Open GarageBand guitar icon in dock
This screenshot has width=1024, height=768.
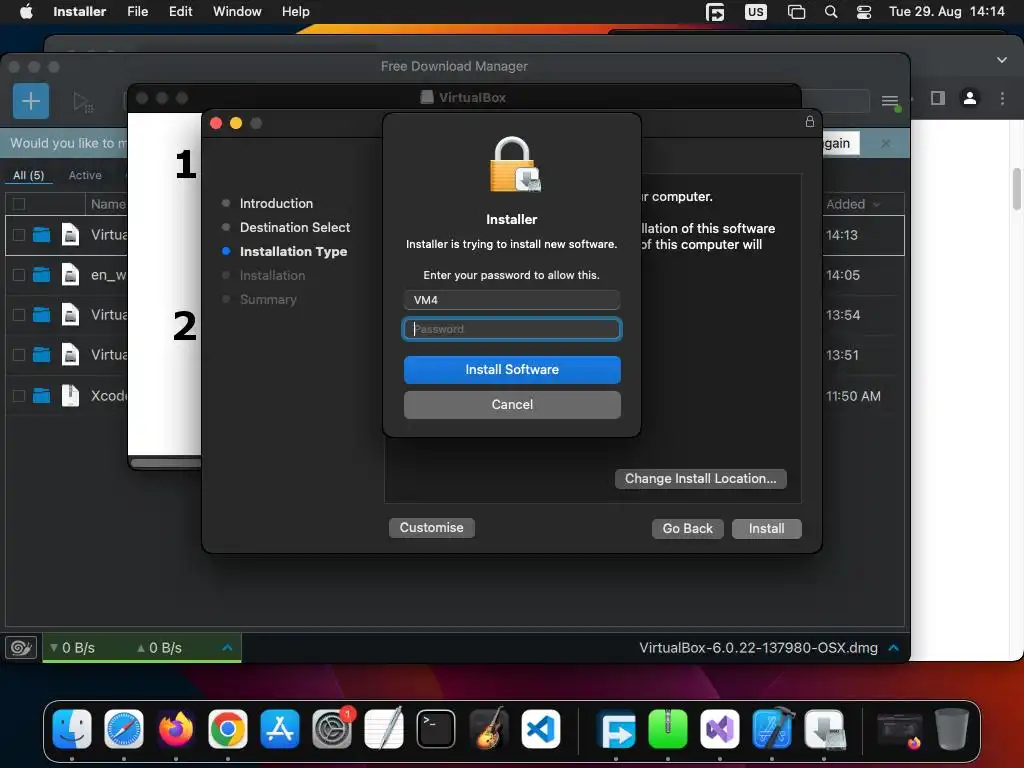tap(488, 729)
